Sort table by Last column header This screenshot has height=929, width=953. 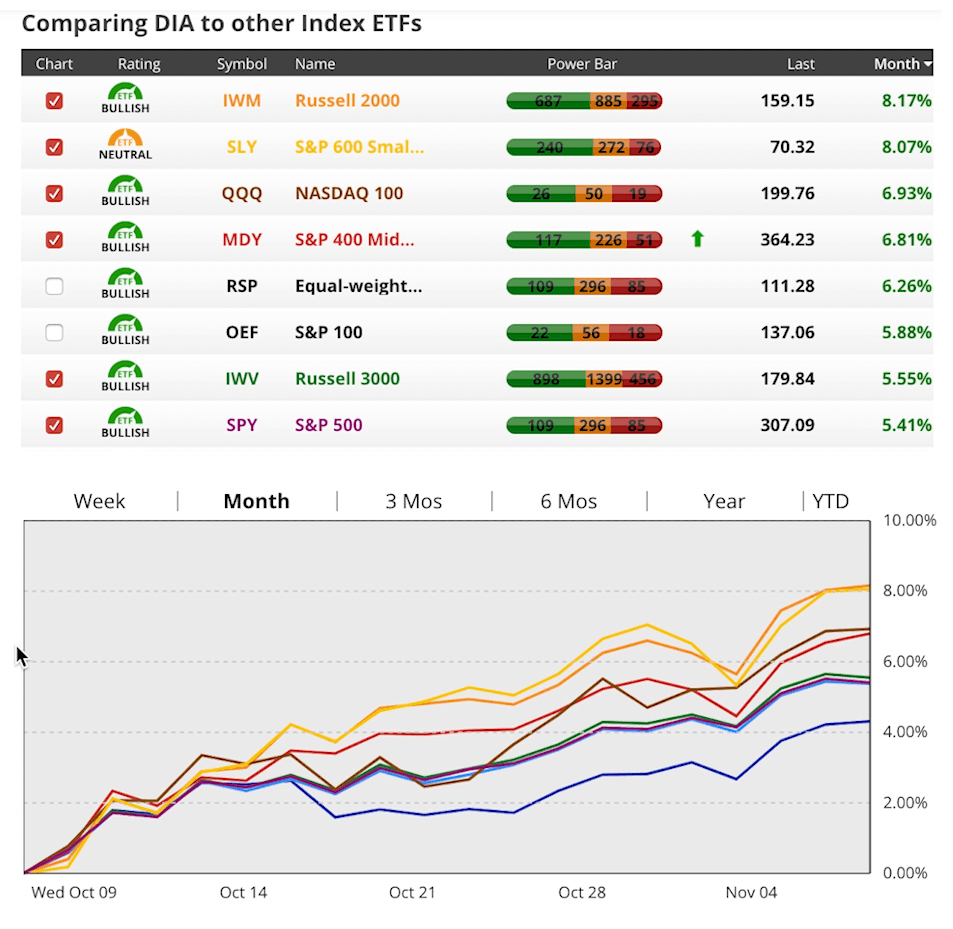pyautogui.click(x=800, y=64)
